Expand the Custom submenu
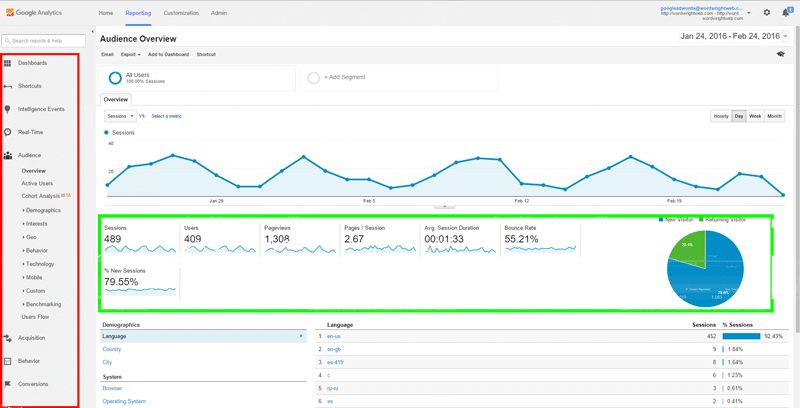Image resolution: width=800 pixels, height=408 pixels. [x=34, y=291]
